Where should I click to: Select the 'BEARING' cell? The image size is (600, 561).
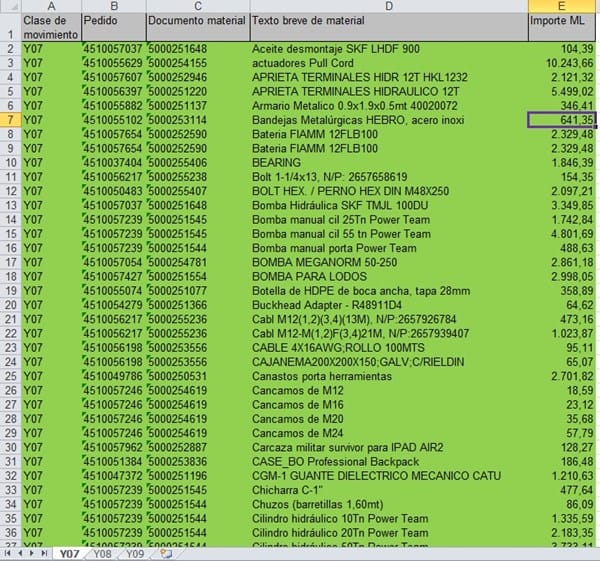click(x=389, y=163)
